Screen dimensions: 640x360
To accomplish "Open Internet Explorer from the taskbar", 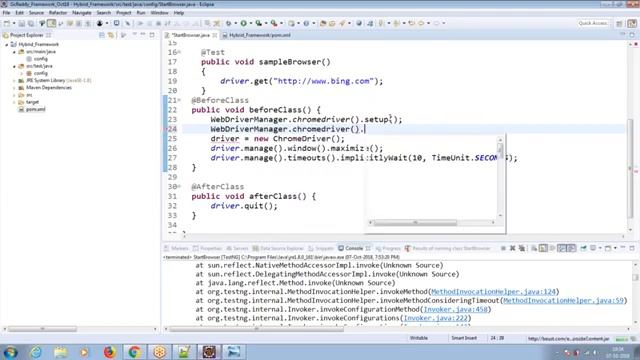I will pyautogui.click(x=36, y=352).
